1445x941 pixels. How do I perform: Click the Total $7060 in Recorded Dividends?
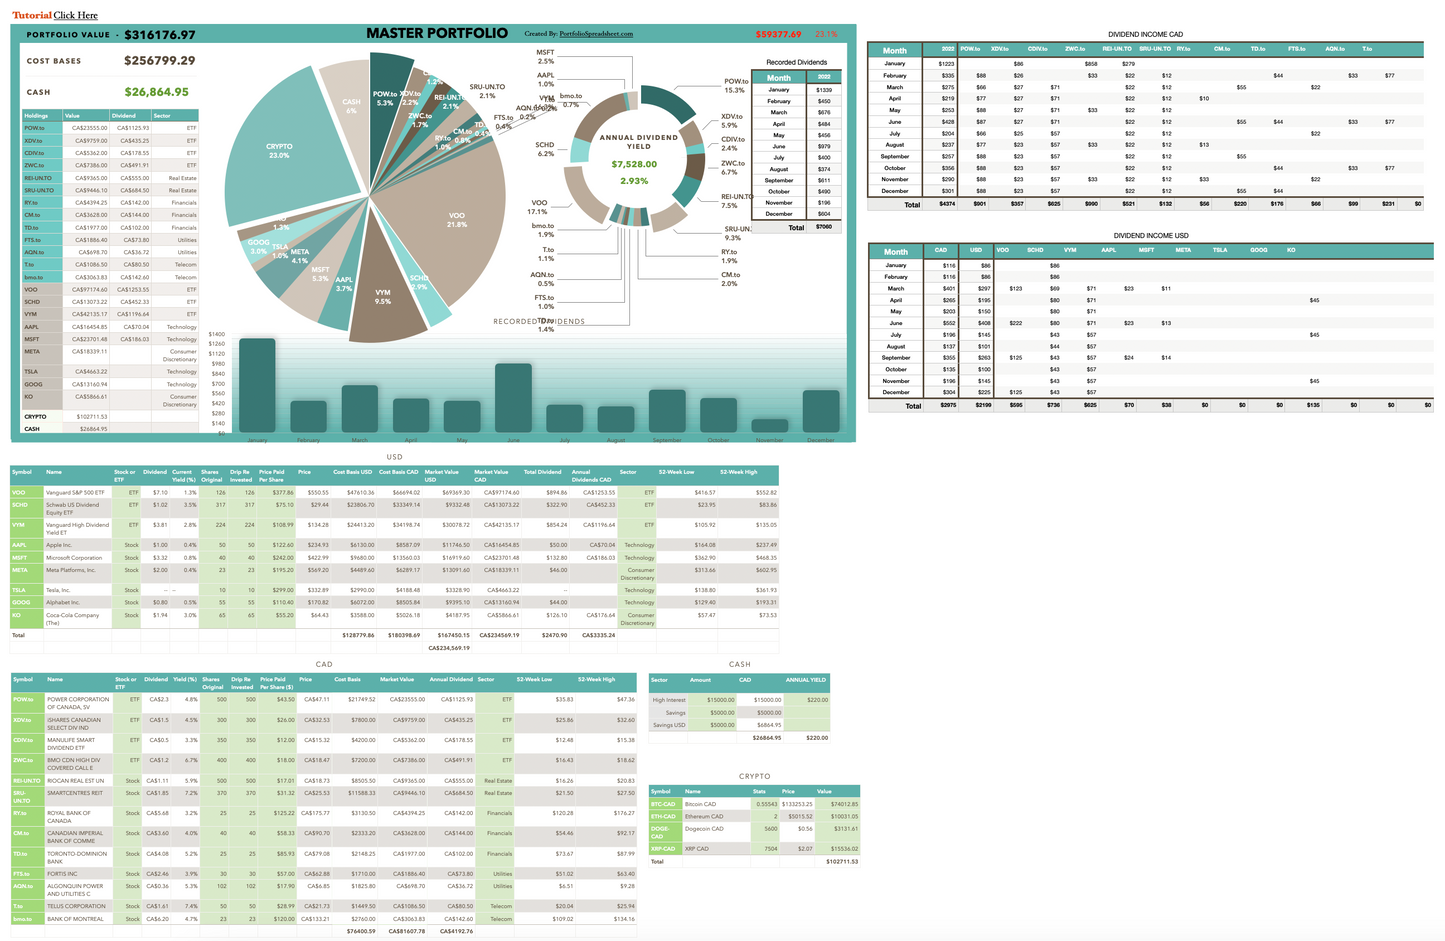pyautogui.click(x=822, y=227)
